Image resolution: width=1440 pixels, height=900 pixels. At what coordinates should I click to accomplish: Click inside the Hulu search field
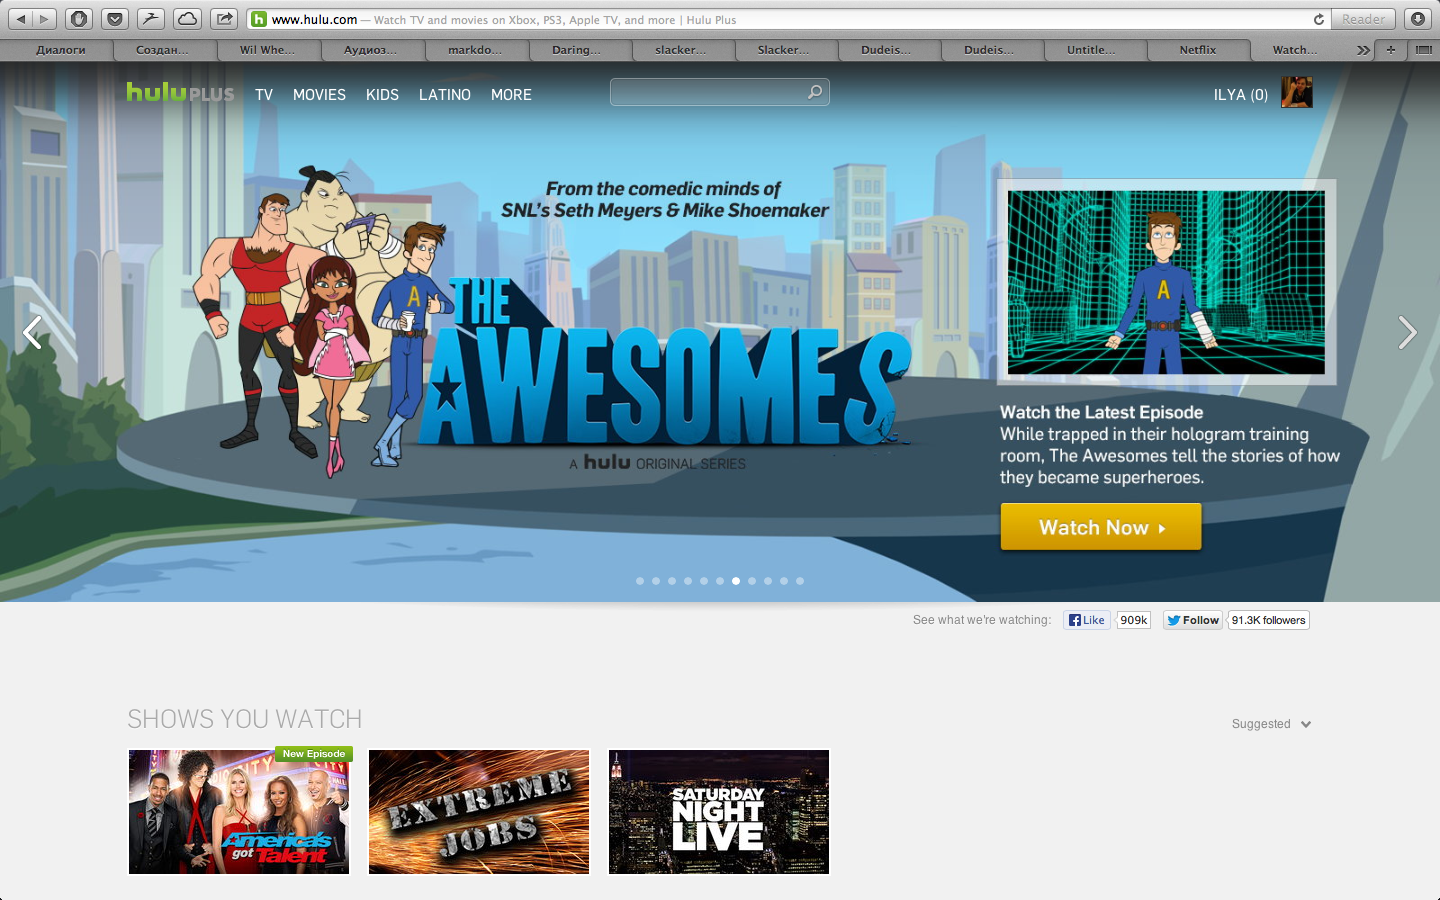710,92
